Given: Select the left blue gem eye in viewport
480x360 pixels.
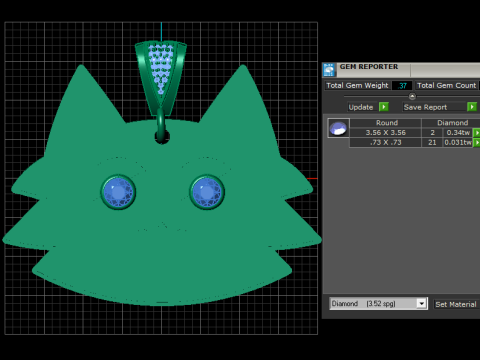Looking at the screenshot, I should (118, 192).
